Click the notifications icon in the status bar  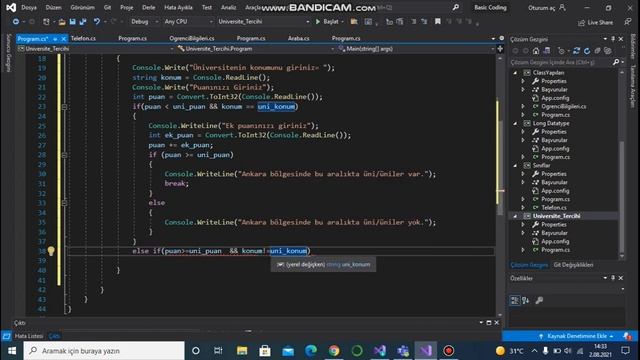(x=627, y=336)
